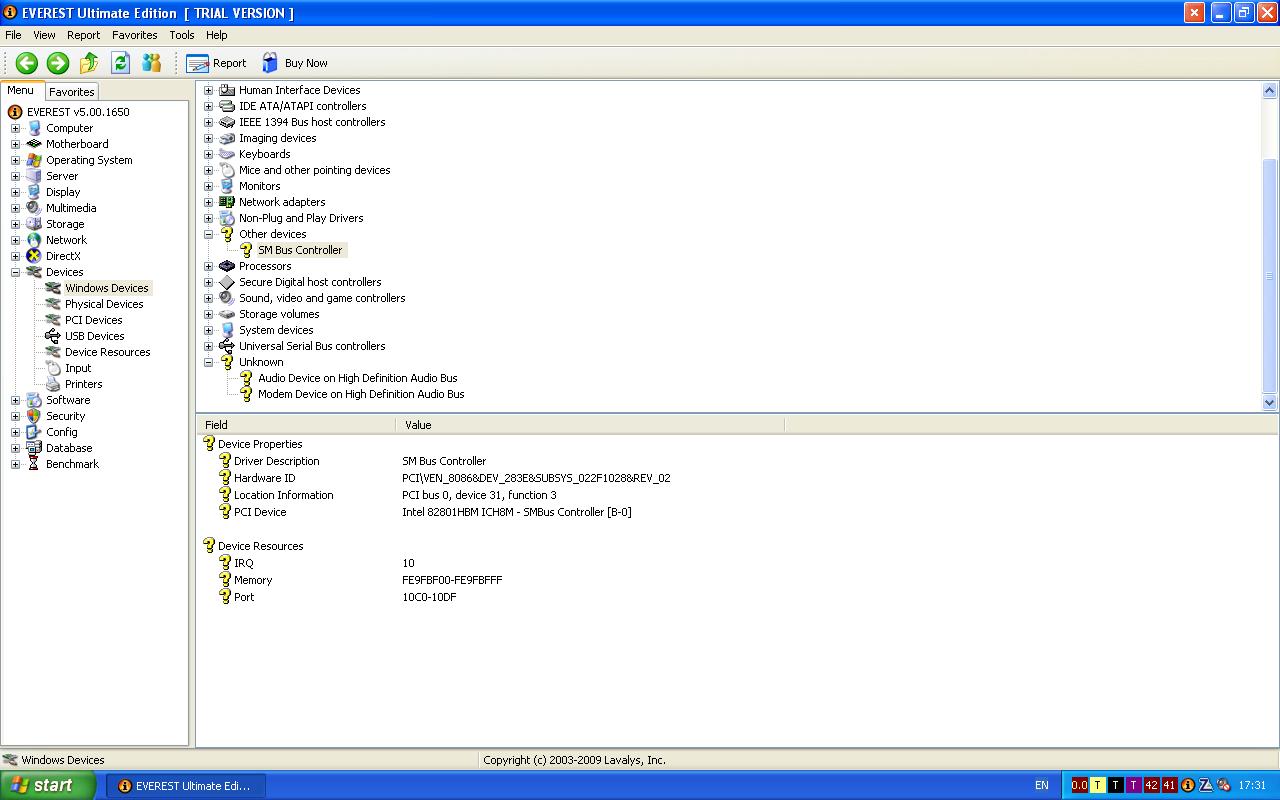Click the Secure Digital host controllers icon
The height and width of the screenshot is (800, 1280).
(227, 282)
